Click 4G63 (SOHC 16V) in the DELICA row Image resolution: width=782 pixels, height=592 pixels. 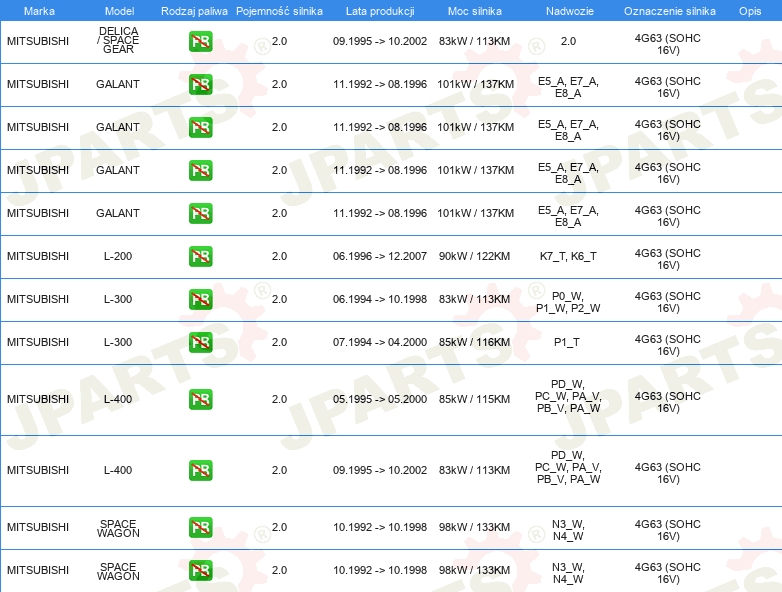point(668,44)
